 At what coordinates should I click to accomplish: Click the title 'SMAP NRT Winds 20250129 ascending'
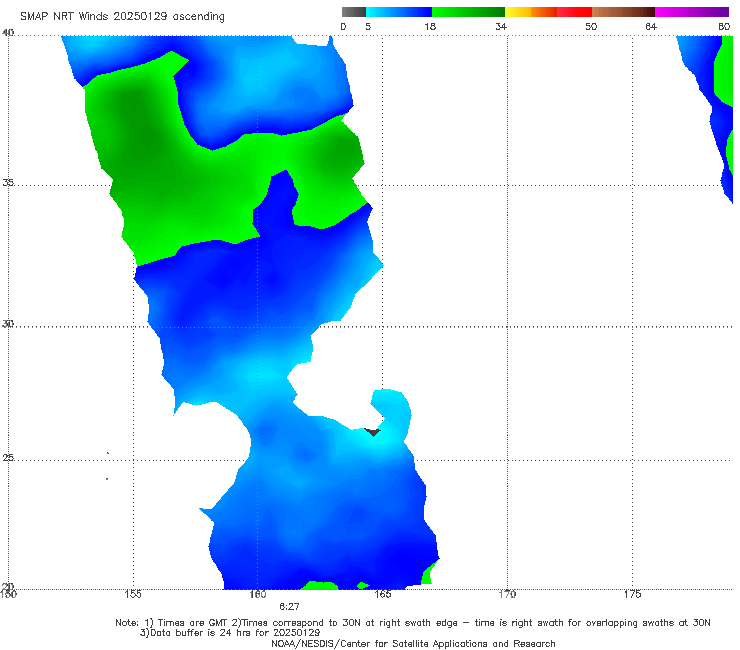click(122, 16)
